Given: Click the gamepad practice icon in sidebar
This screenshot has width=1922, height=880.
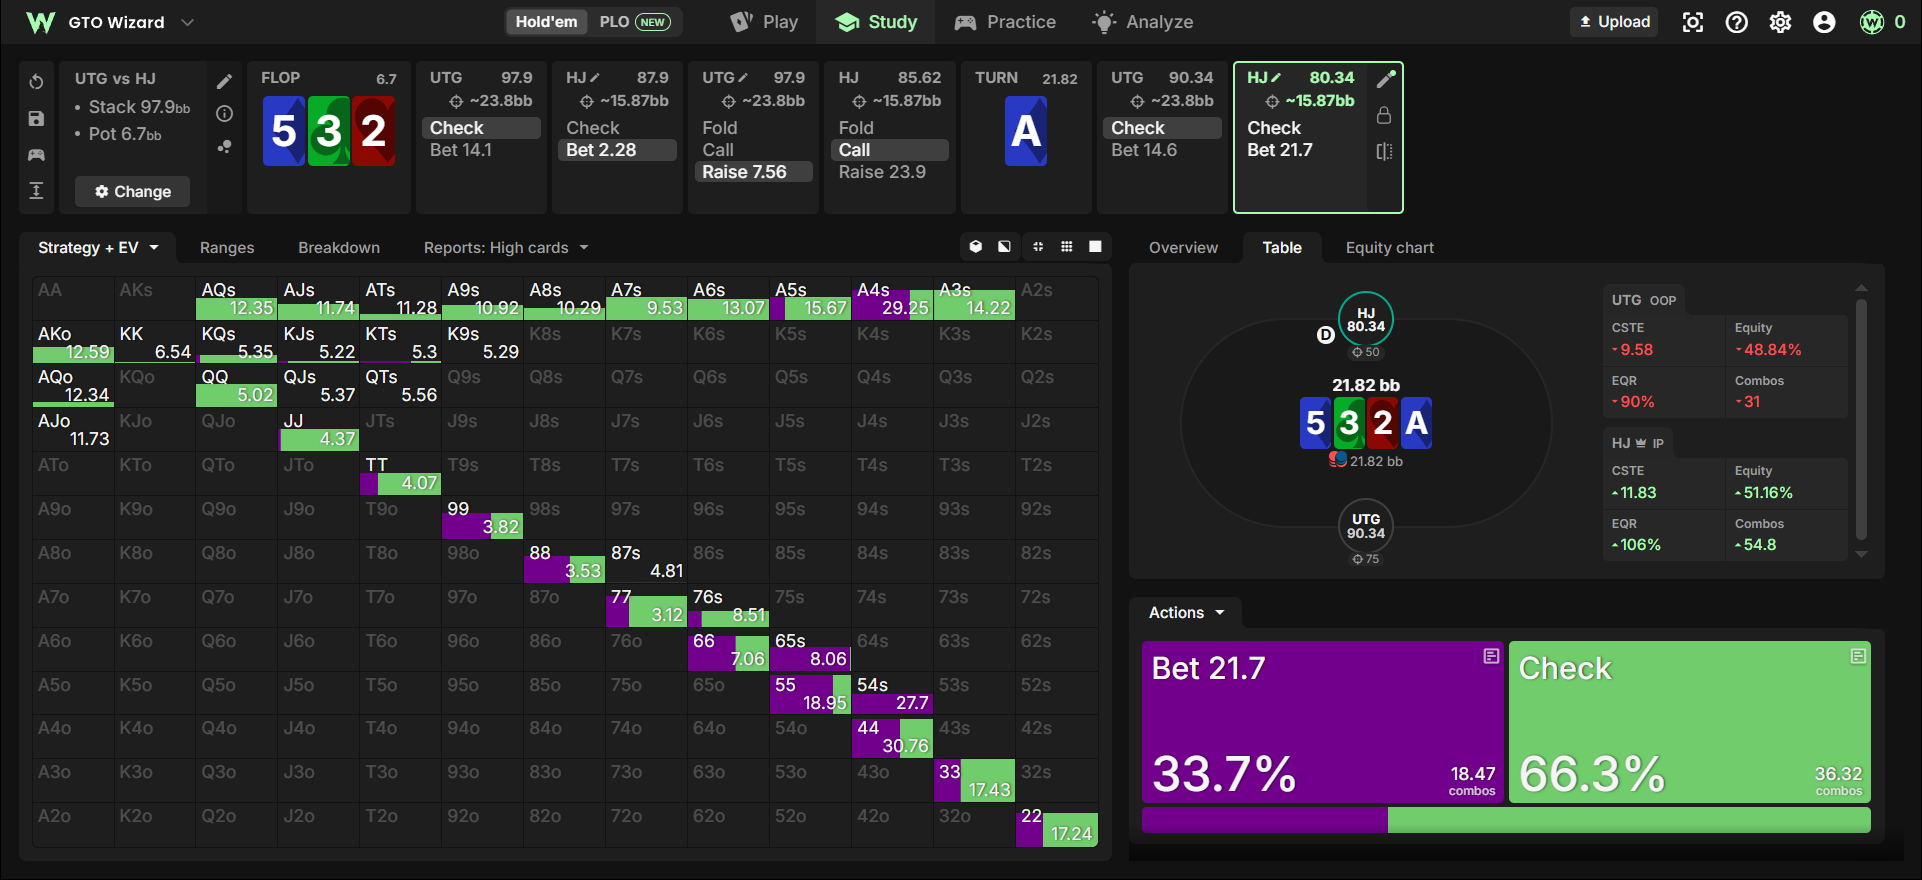Looking at the screenshot, I should (36, 154).
